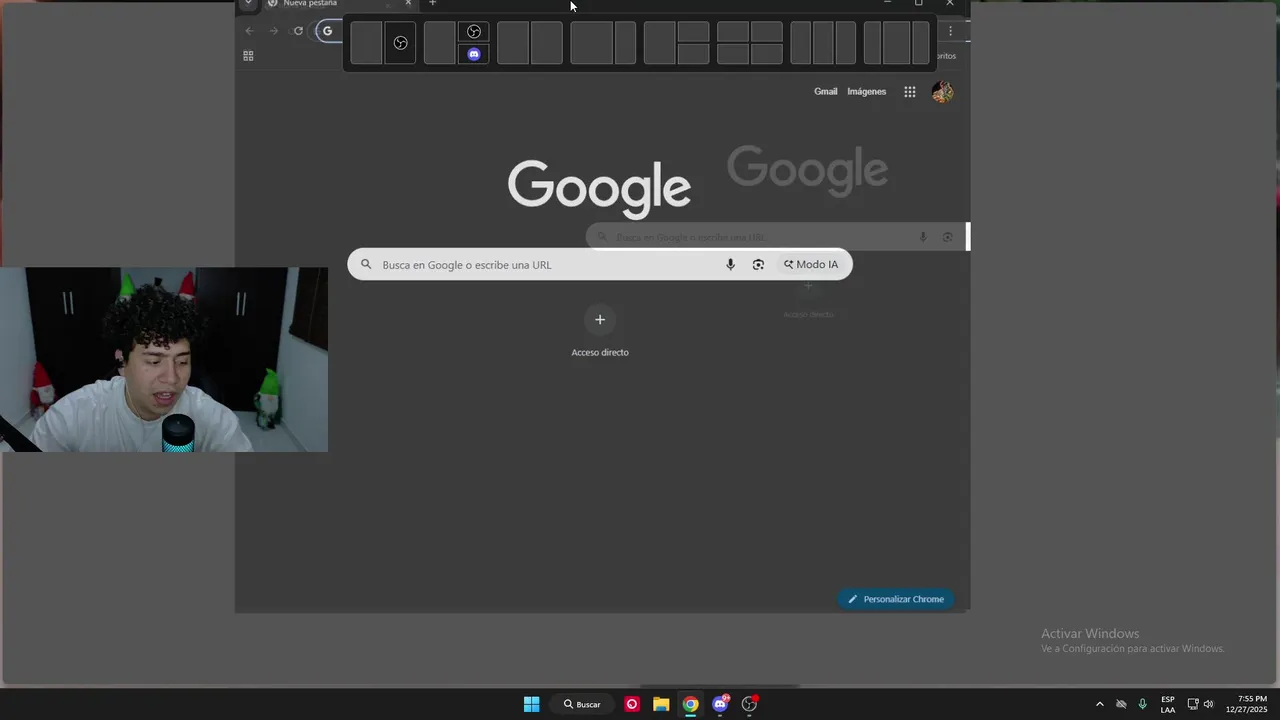
Task: Click the Google icon in the address bar
Action: [x=327, y=31]
